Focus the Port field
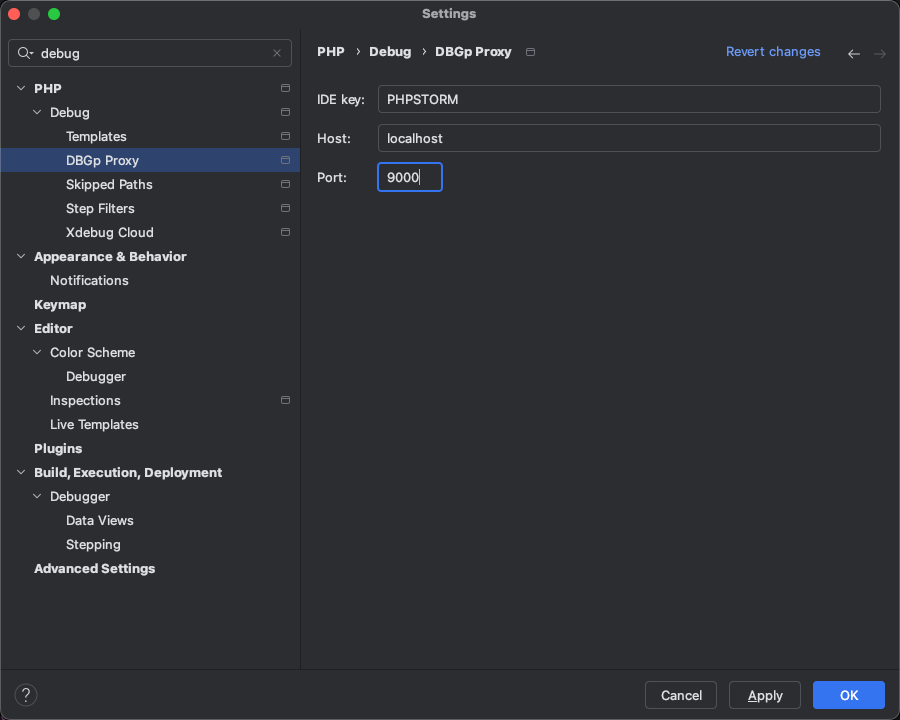 410,177
